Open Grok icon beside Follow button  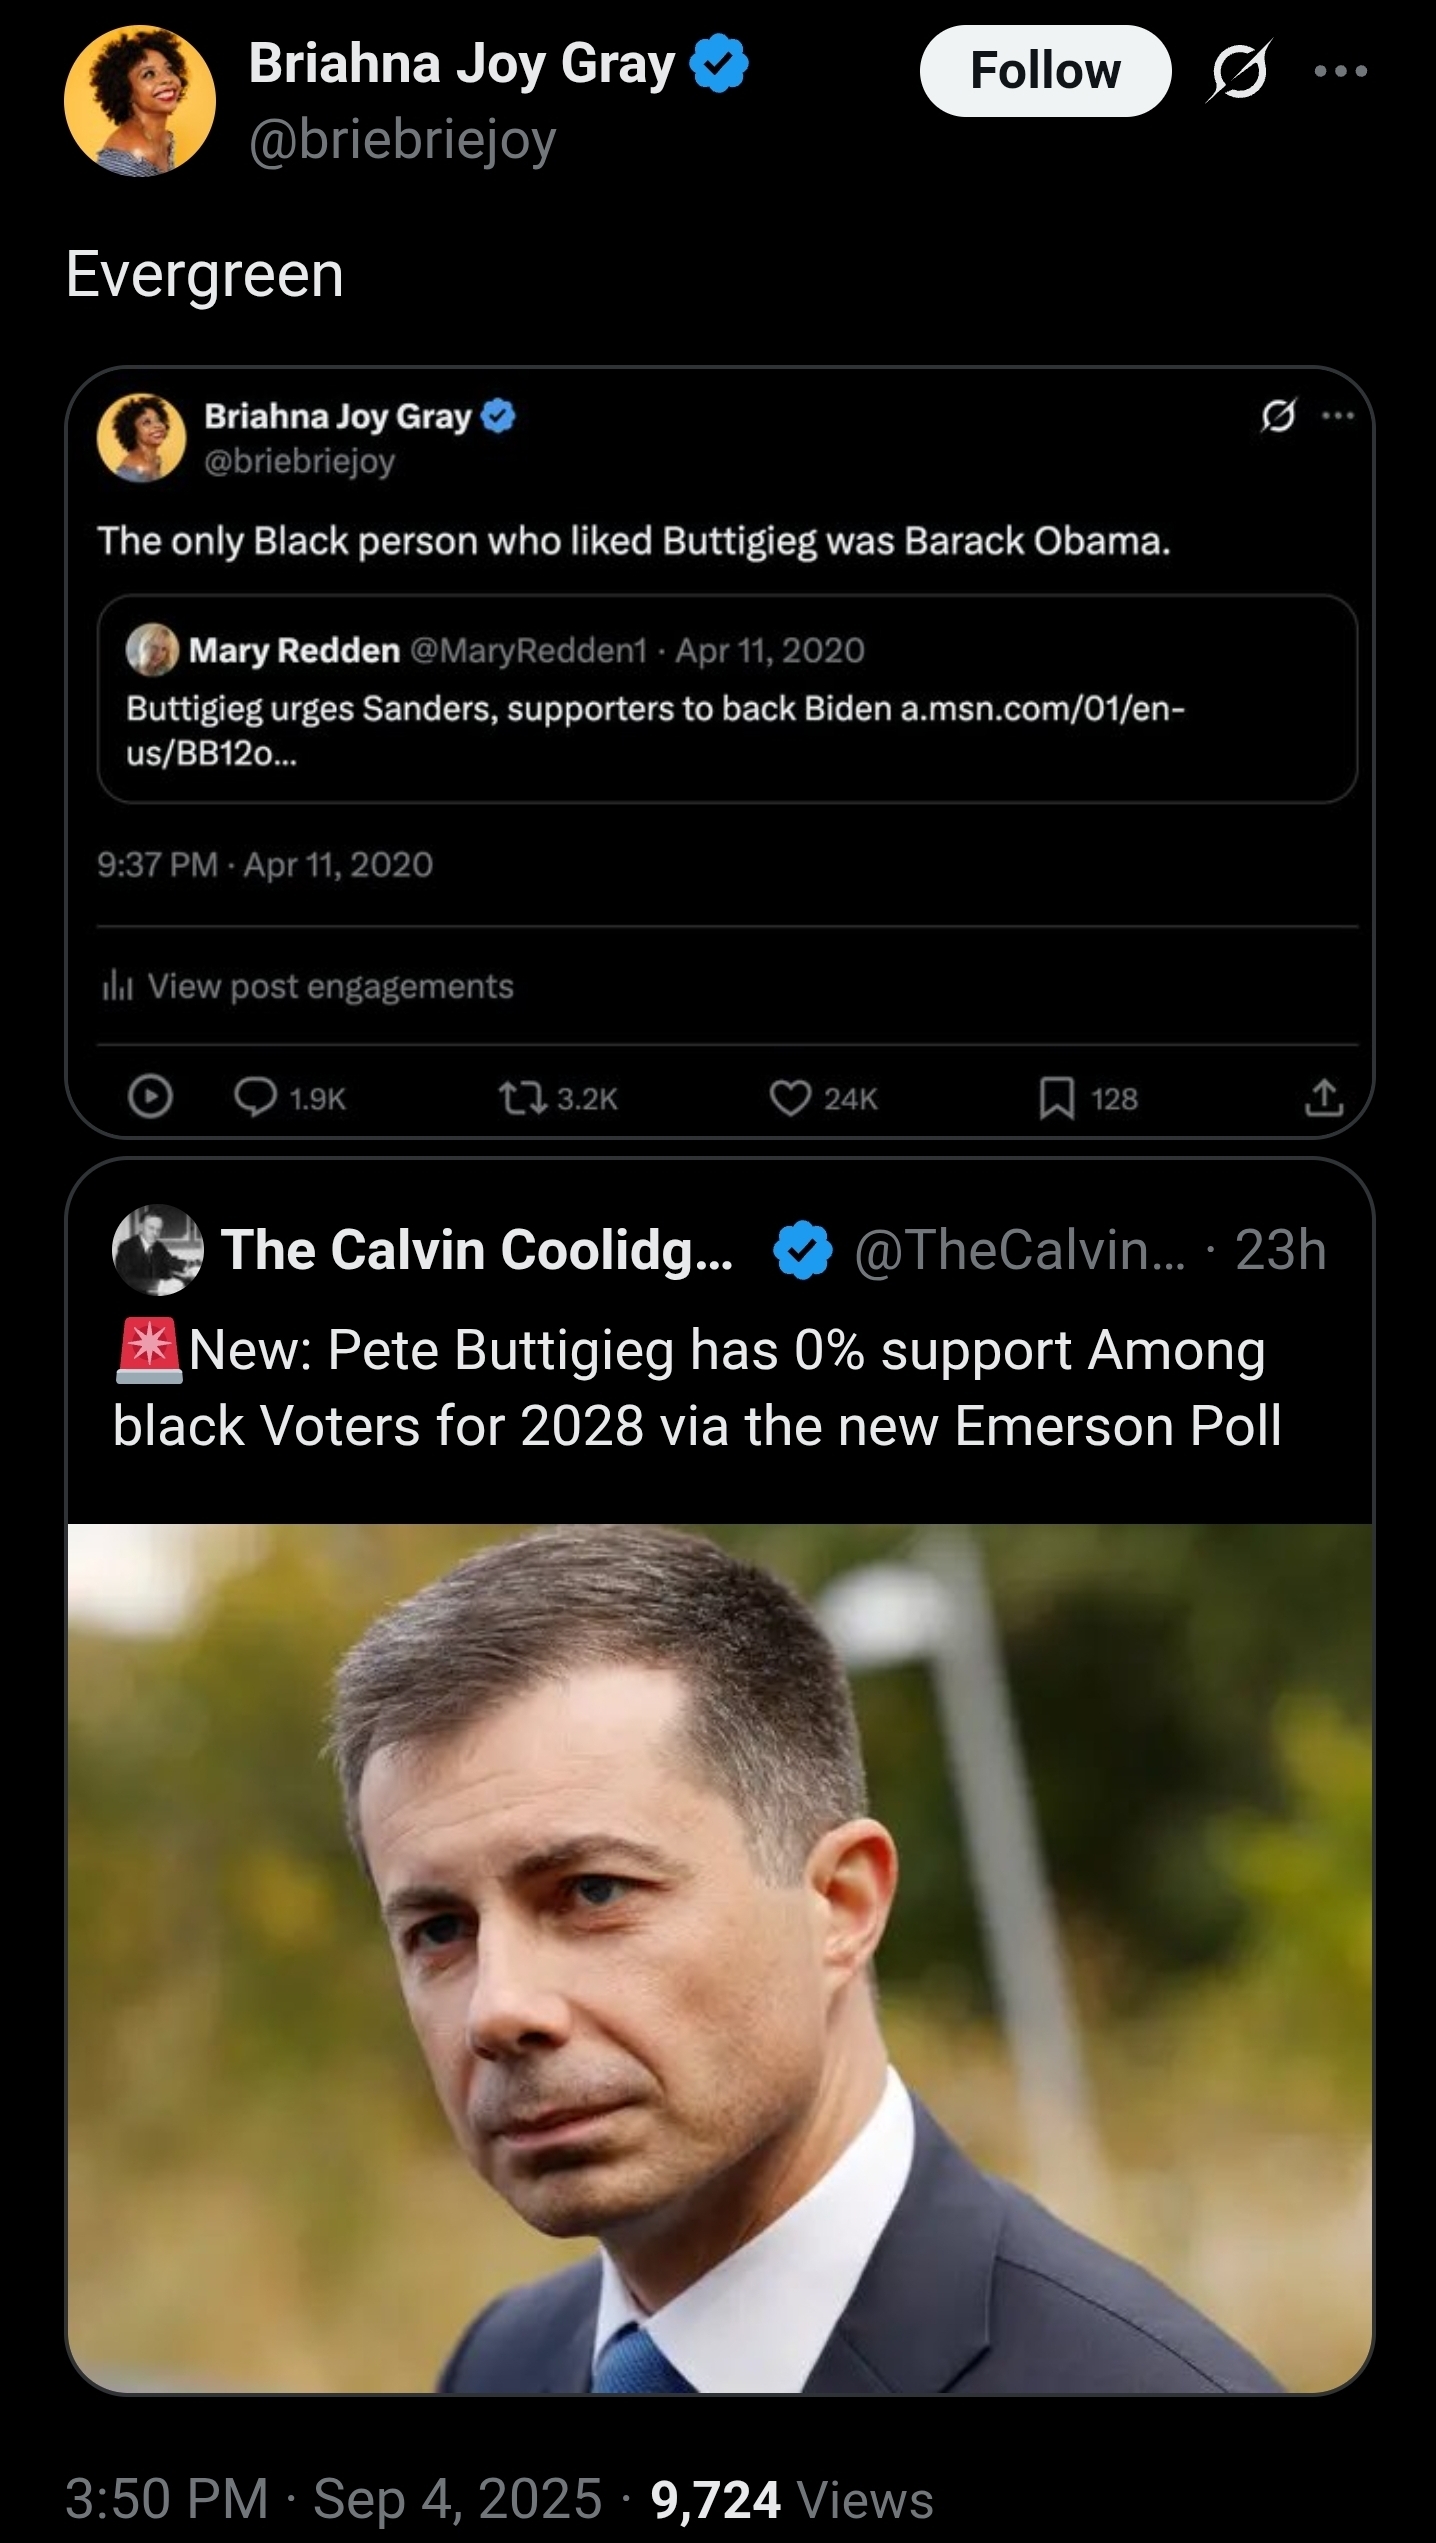pyautogui.click(x=1239, y=71)
